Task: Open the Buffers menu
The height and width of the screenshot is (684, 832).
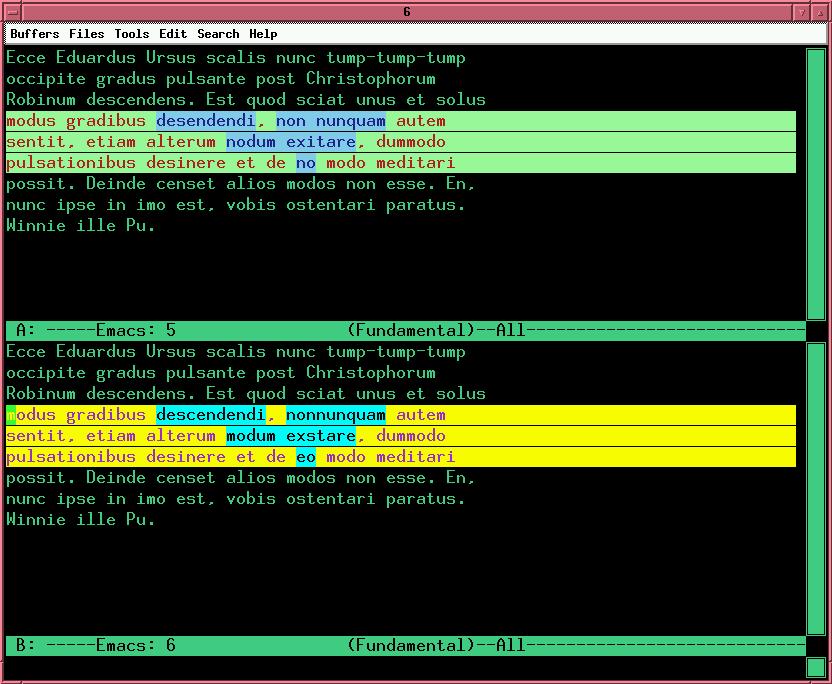Action: 34,34
